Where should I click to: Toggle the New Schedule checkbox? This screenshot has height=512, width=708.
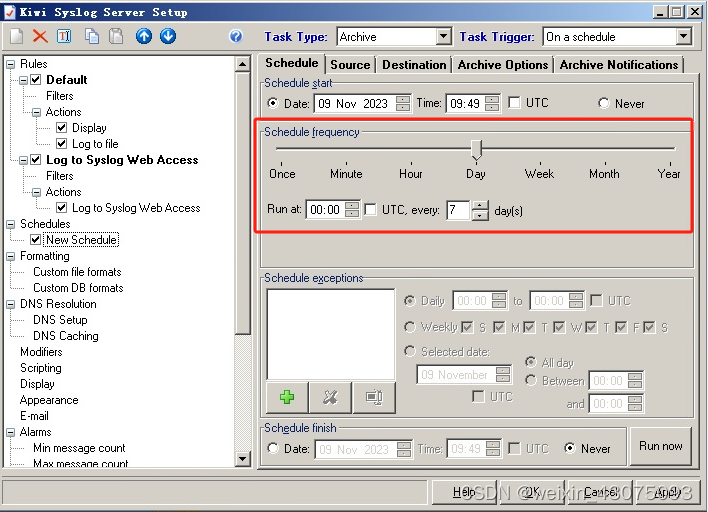[x=36, y=240]
